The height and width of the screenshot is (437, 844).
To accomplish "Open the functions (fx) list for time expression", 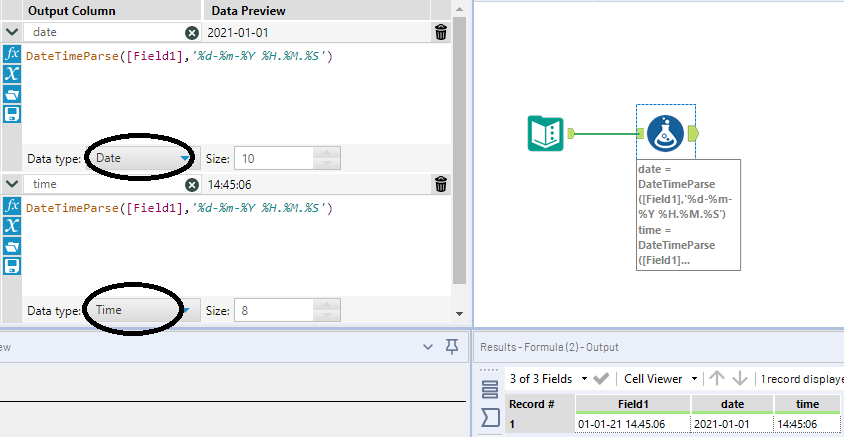I will pyautogui.click(x=12, y=206).
